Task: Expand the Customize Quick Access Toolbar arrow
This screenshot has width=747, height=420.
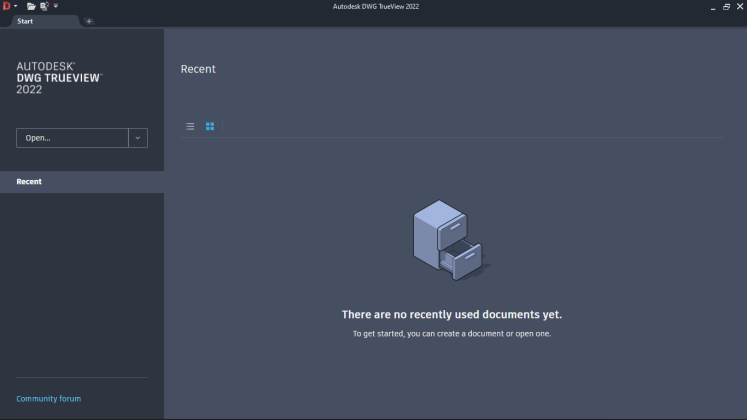Action: pos(56,6)
